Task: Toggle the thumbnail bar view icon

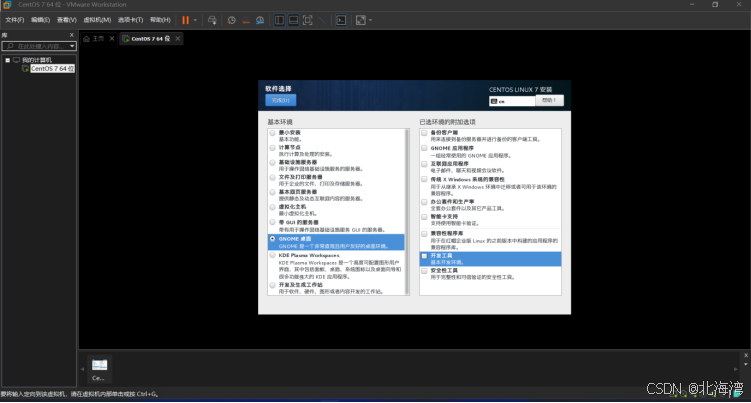Action: point(294,20)
